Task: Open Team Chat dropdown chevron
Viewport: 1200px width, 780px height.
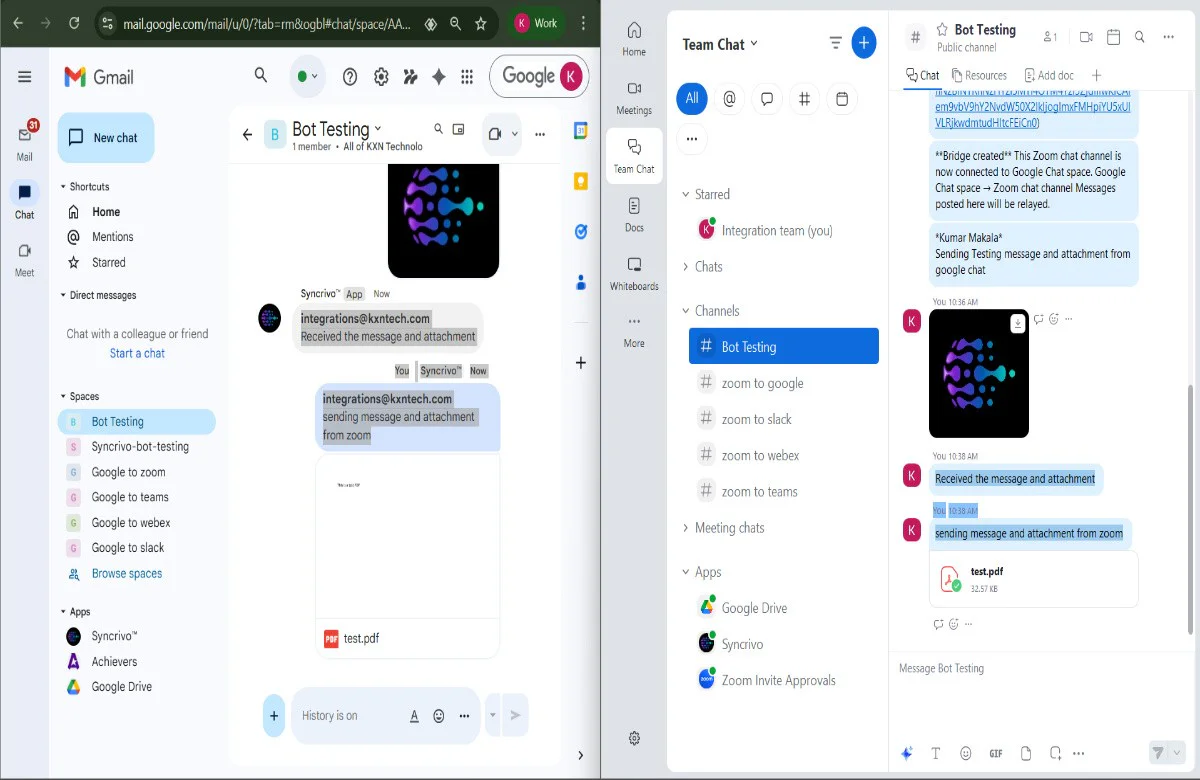Action: (x=754, y=43)
